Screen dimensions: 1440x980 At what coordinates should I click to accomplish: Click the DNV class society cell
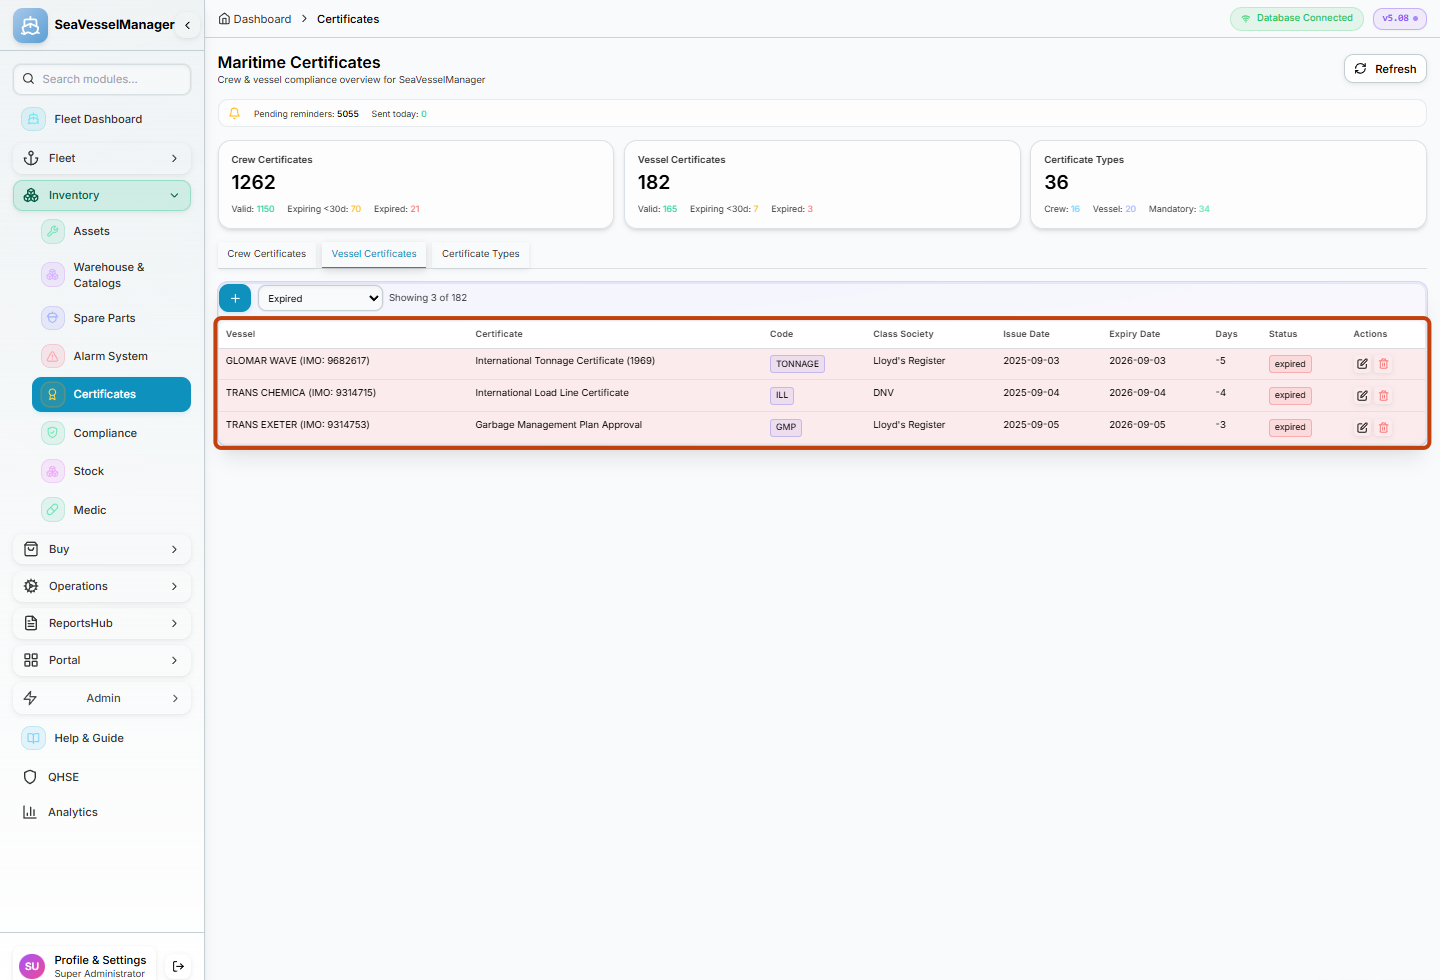point(883,393)
